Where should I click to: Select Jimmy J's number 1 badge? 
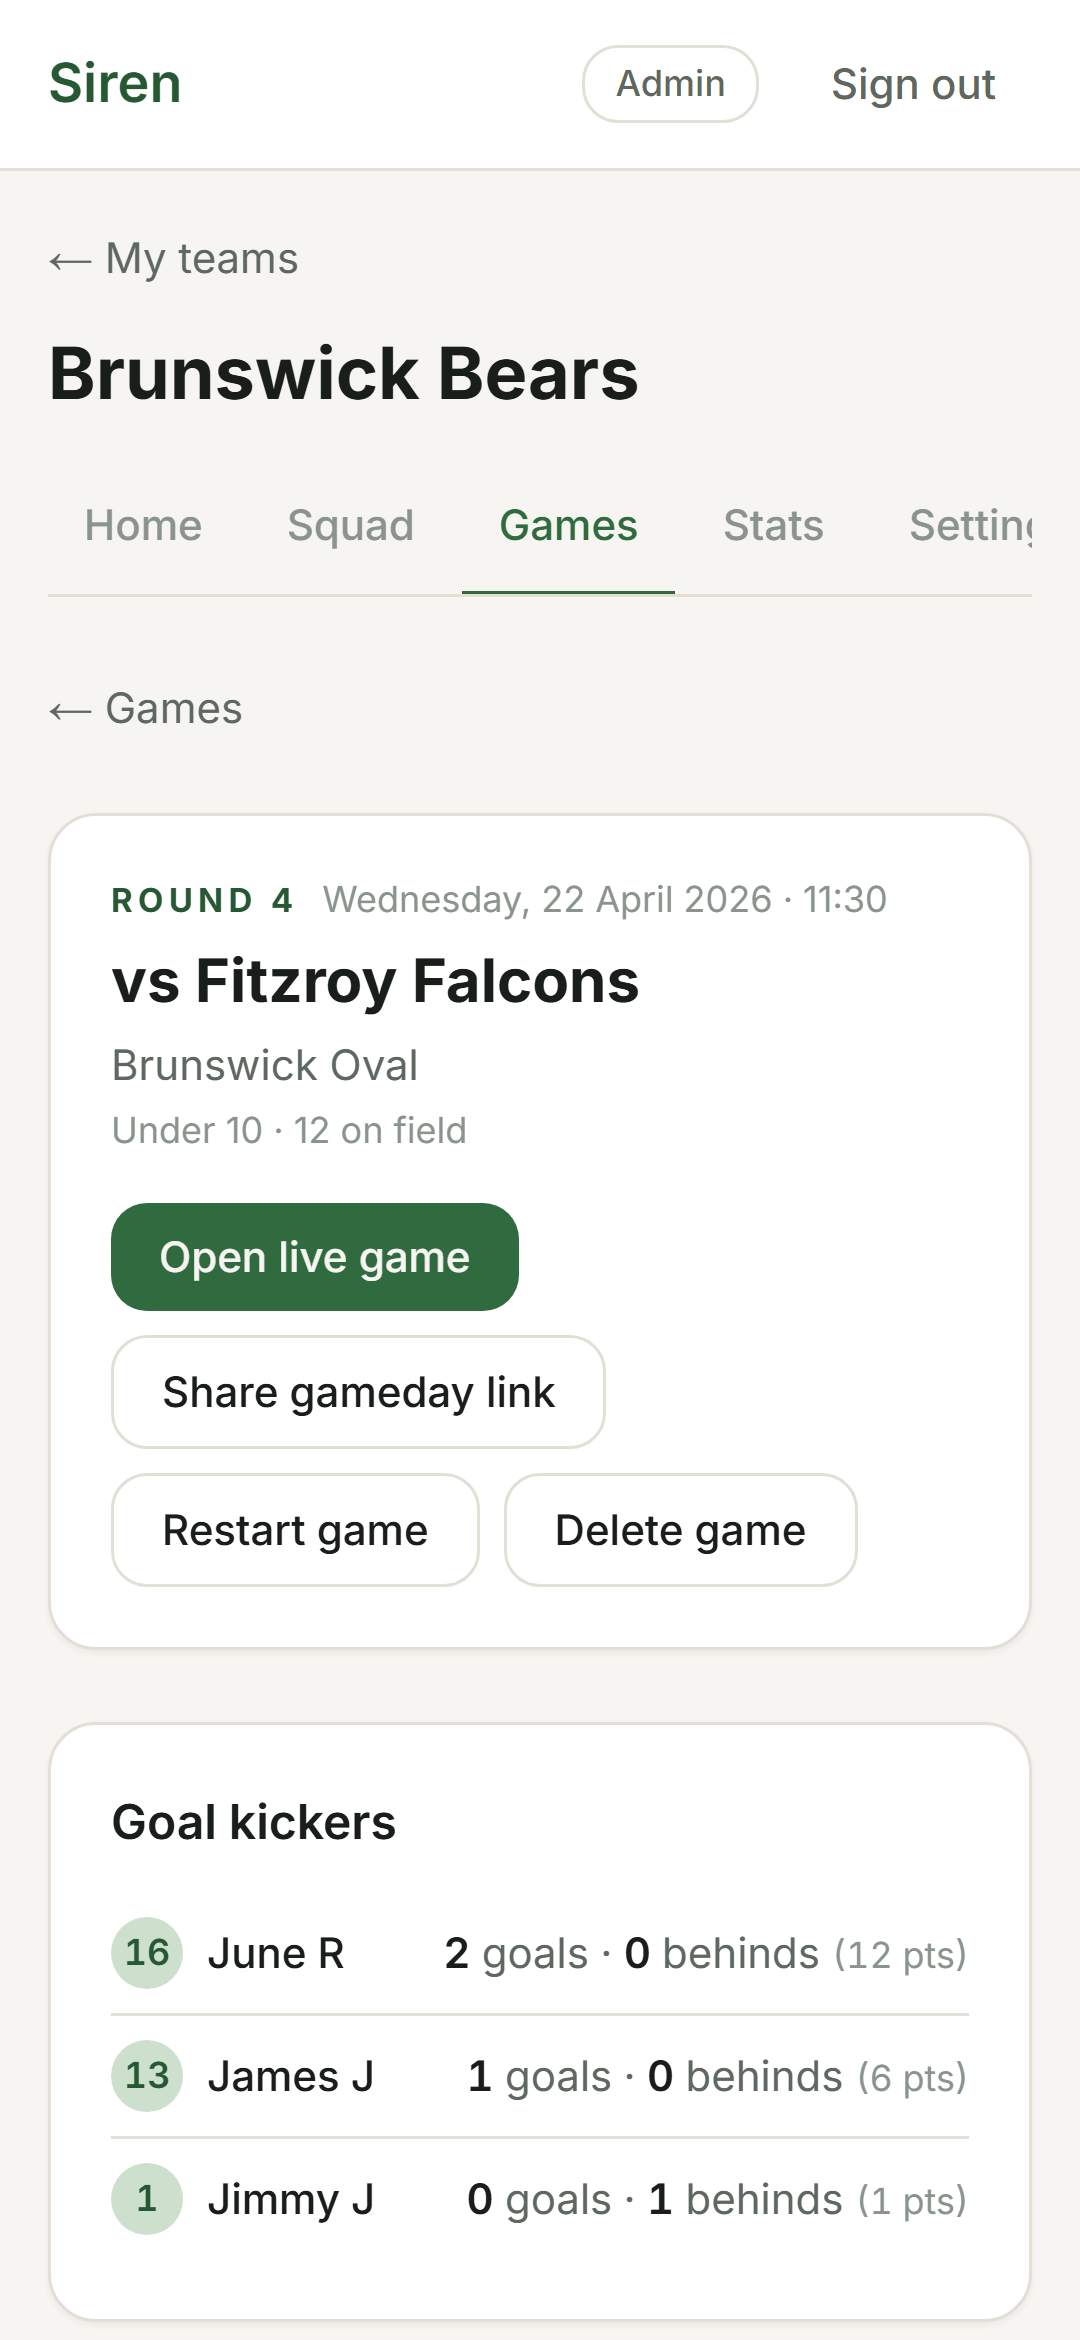[146, 2199]
